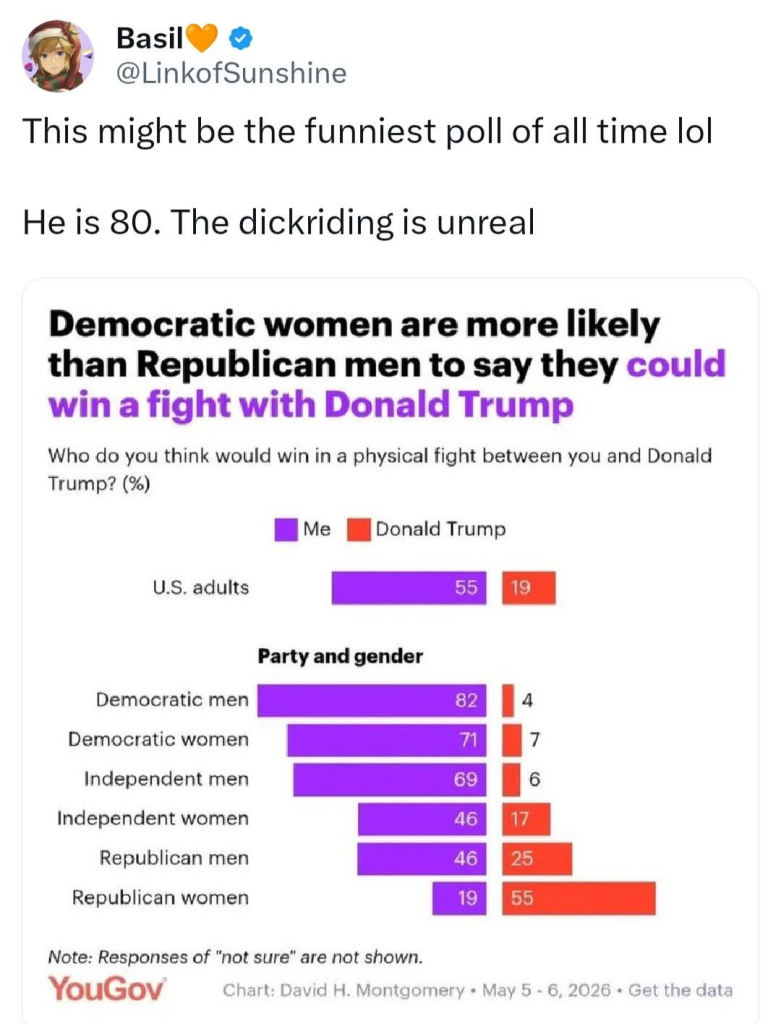Click the purple U.S. adults 55 bar
The width and height of the screenshot is (781, 1024).
(x=409, y=588)
